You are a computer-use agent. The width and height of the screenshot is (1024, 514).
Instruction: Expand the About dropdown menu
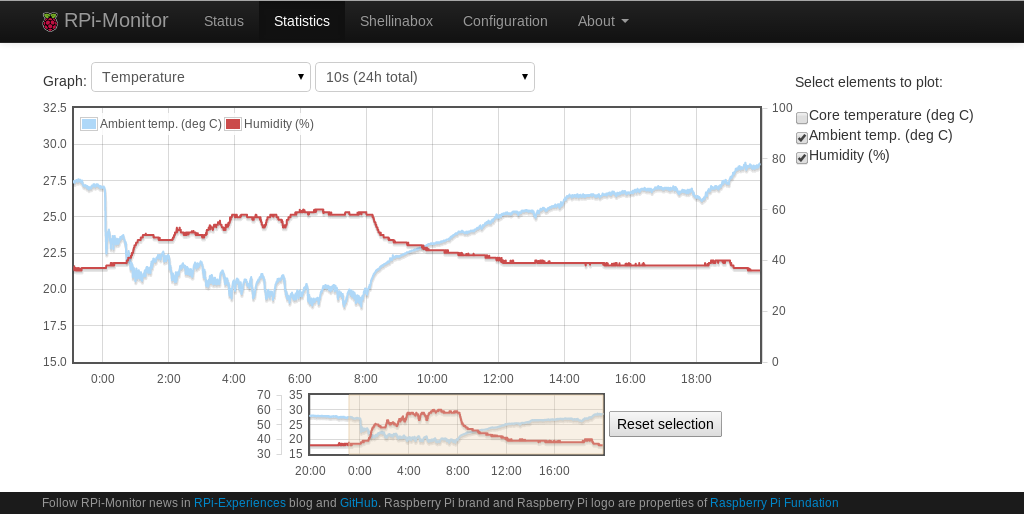point(603,22)
